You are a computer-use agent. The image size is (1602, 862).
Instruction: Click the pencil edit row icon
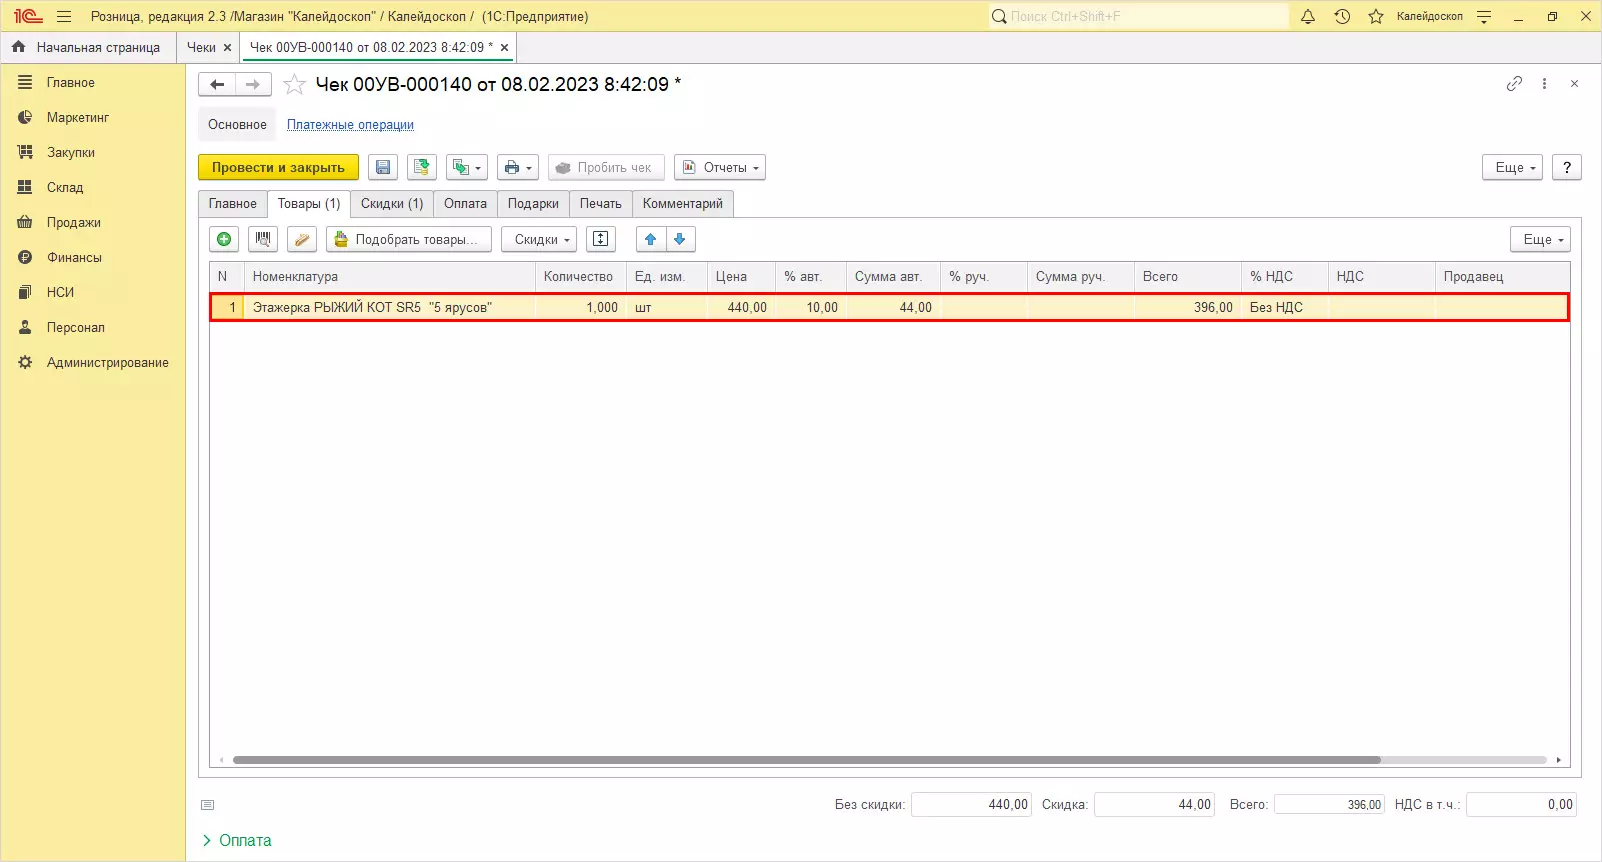(302, 239)
